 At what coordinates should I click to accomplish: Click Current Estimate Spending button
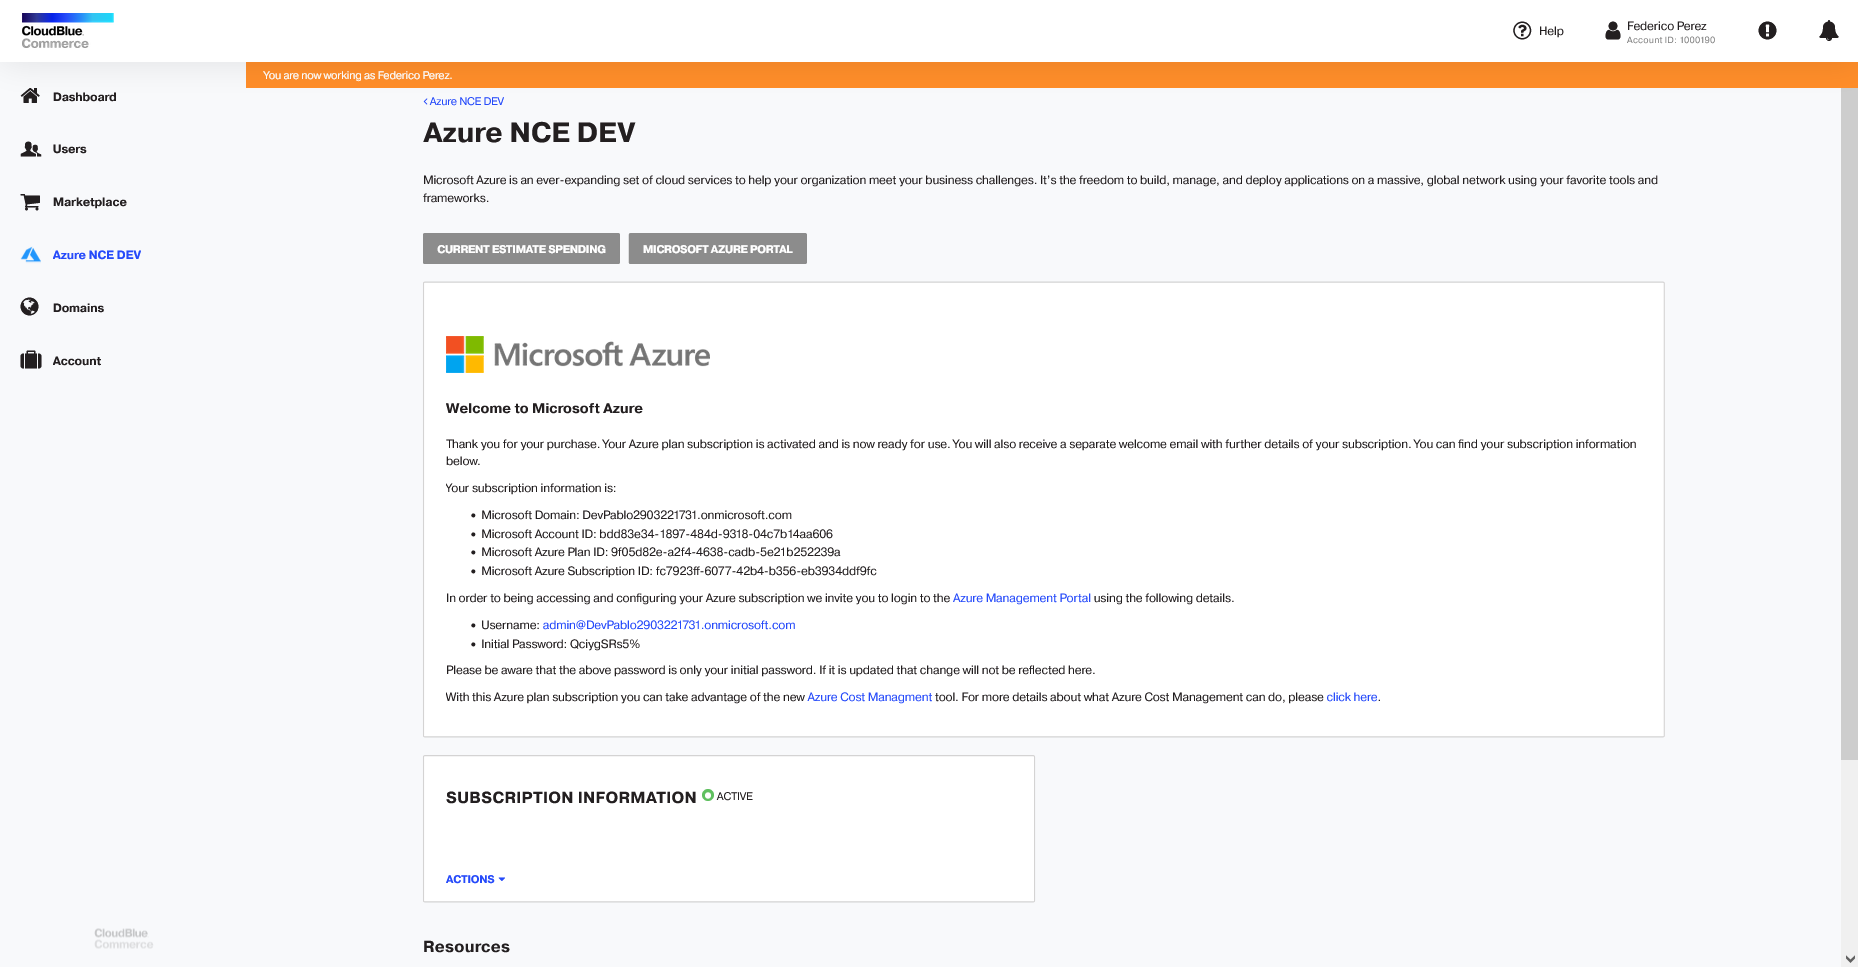point(521,249)
